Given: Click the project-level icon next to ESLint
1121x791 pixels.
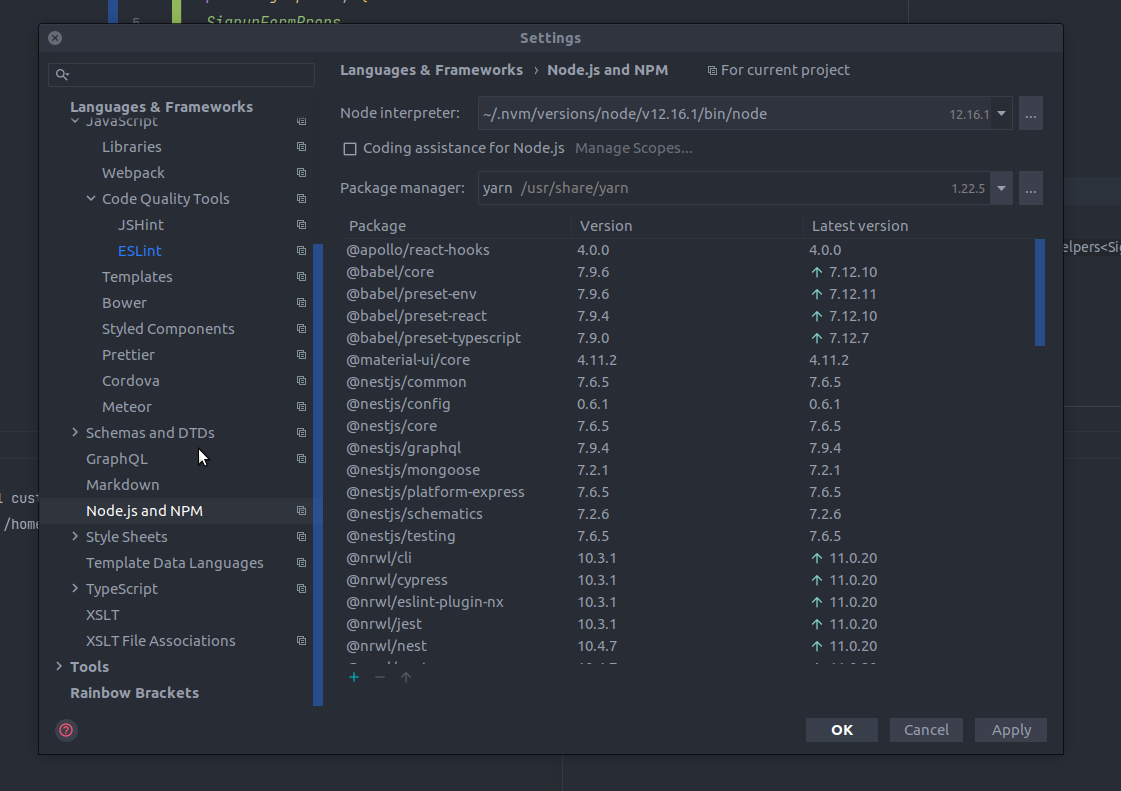Looking at the screenshot, I should 302,250.
